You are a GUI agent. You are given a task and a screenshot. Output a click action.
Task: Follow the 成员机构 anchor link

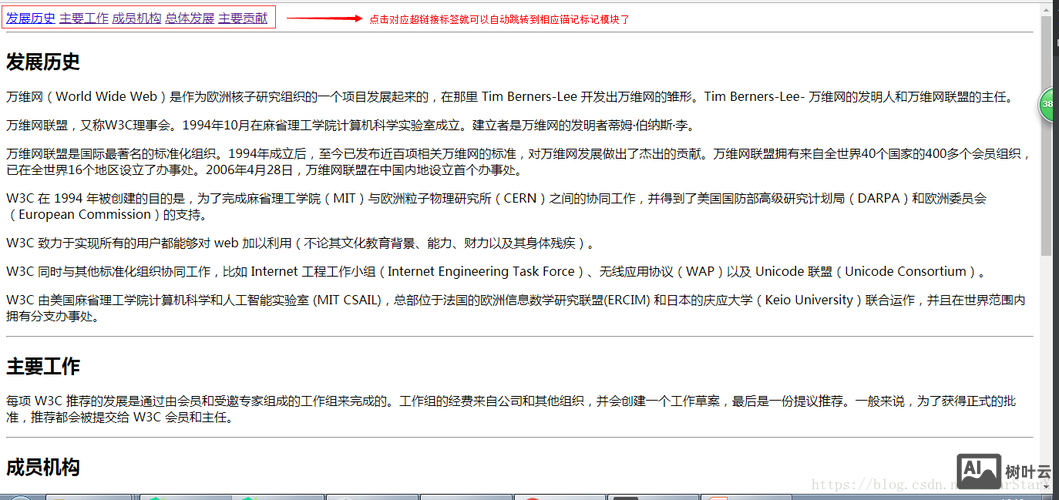click(x=136, y=19)
